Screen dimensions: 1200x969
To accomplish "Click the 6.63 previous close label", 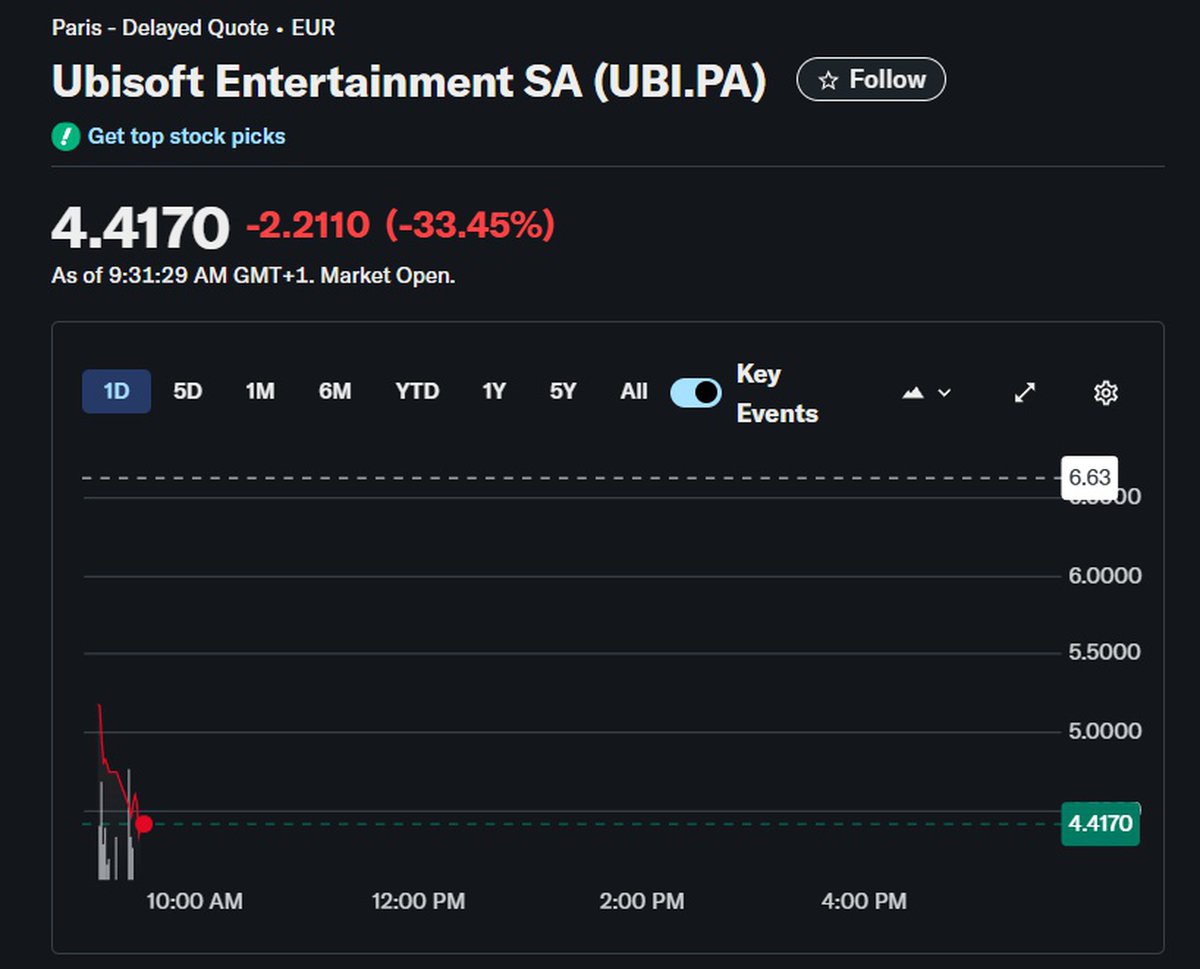I will click(x=1089, y=478).
